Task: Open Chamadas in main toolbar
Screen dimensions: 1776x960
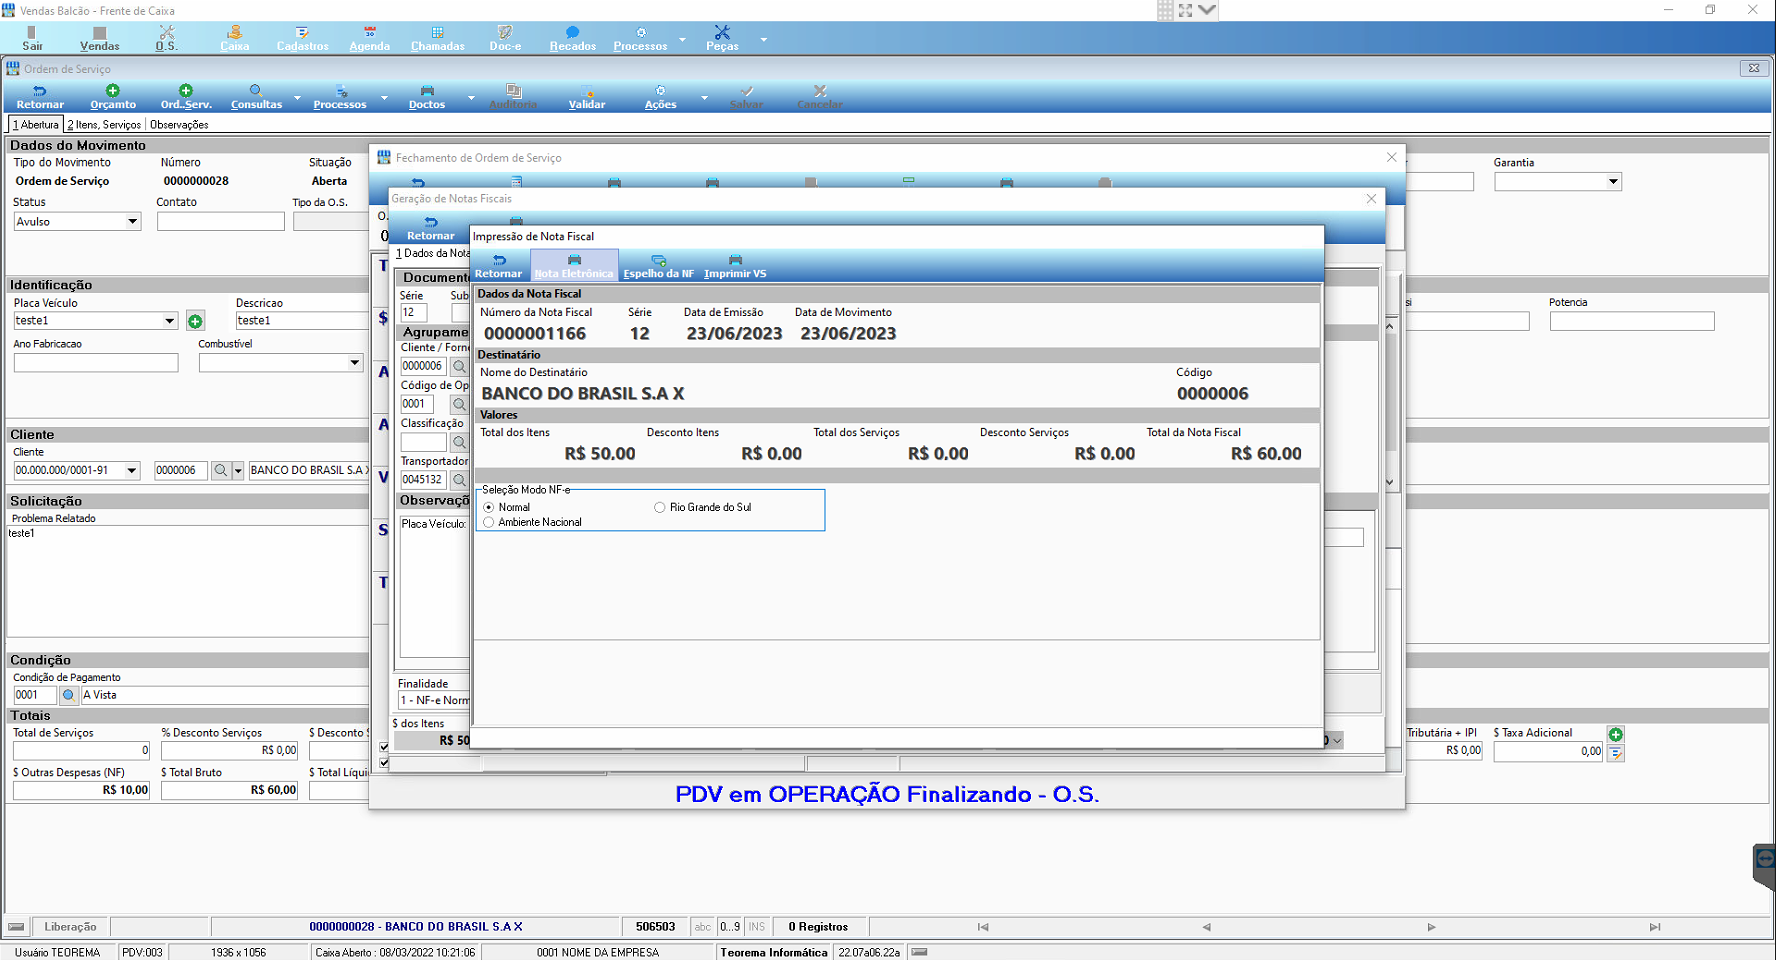Action: point(437,38)
